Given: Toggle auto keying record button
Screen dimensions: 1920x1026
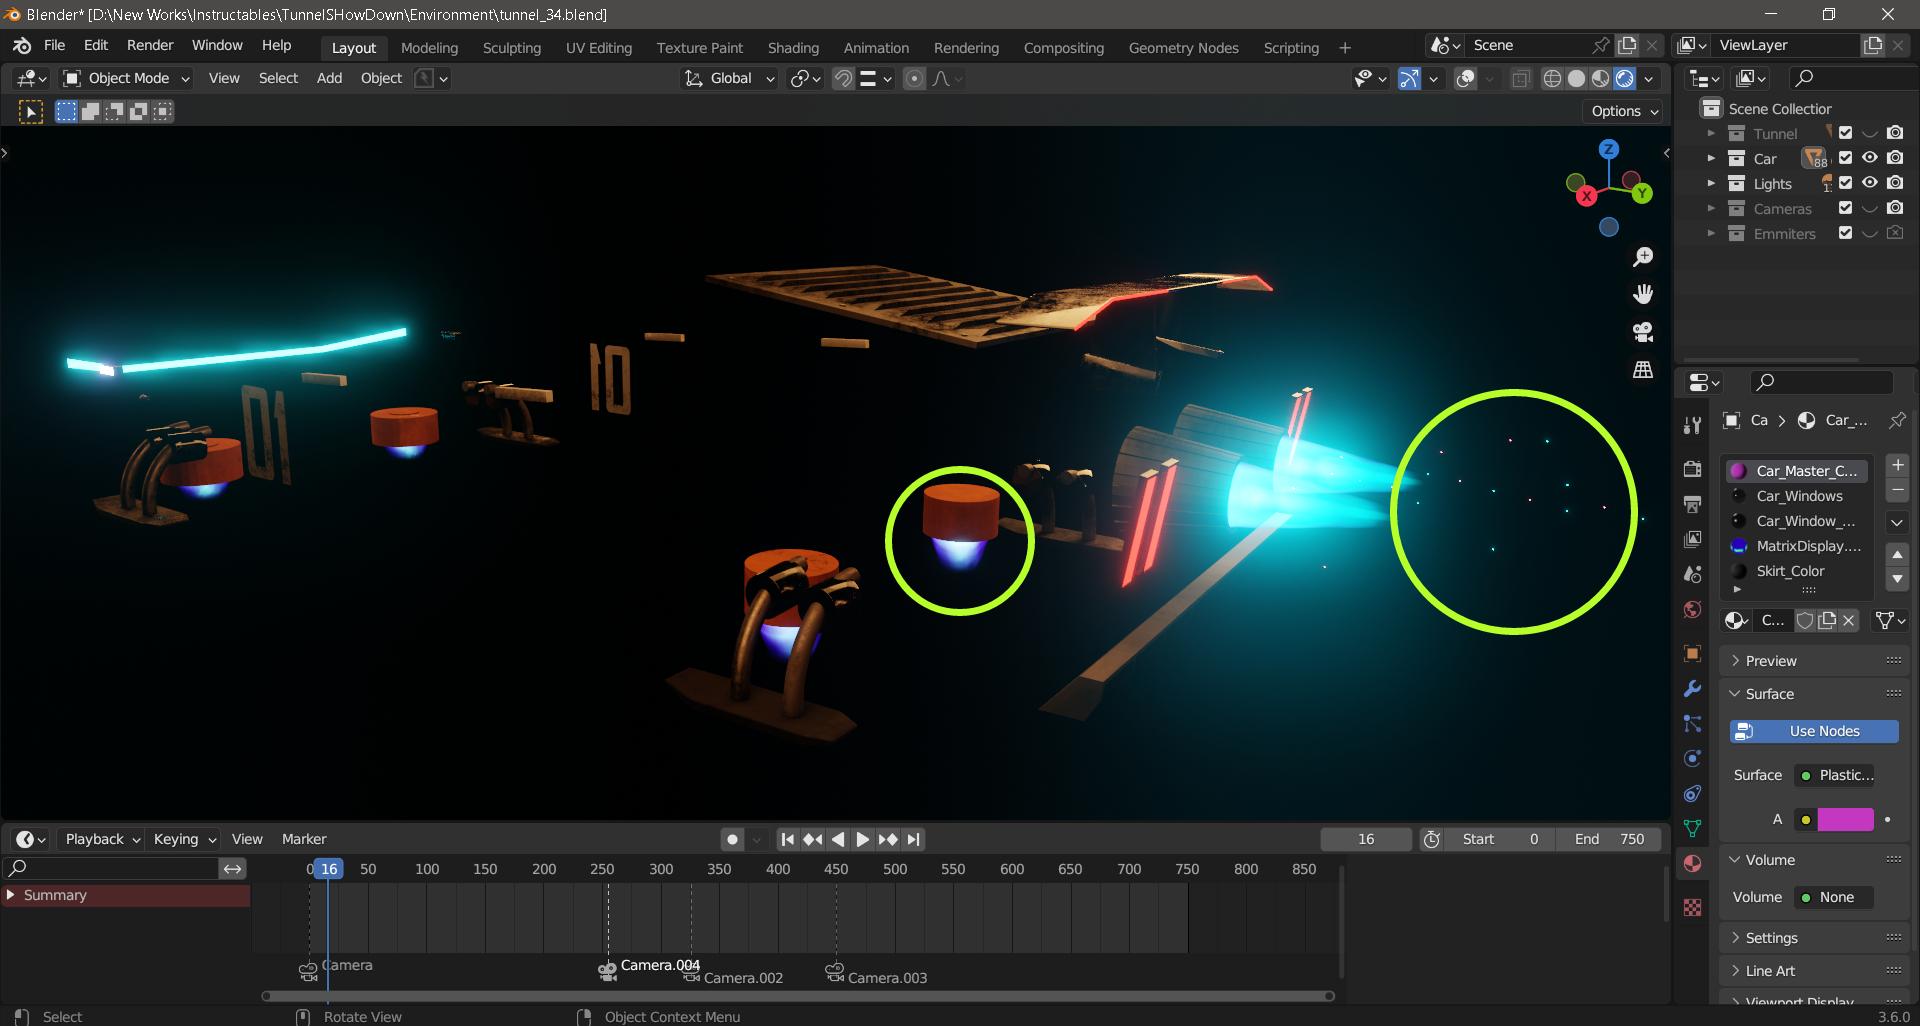Looking at the screenshot, I should (x=733, y=839).
